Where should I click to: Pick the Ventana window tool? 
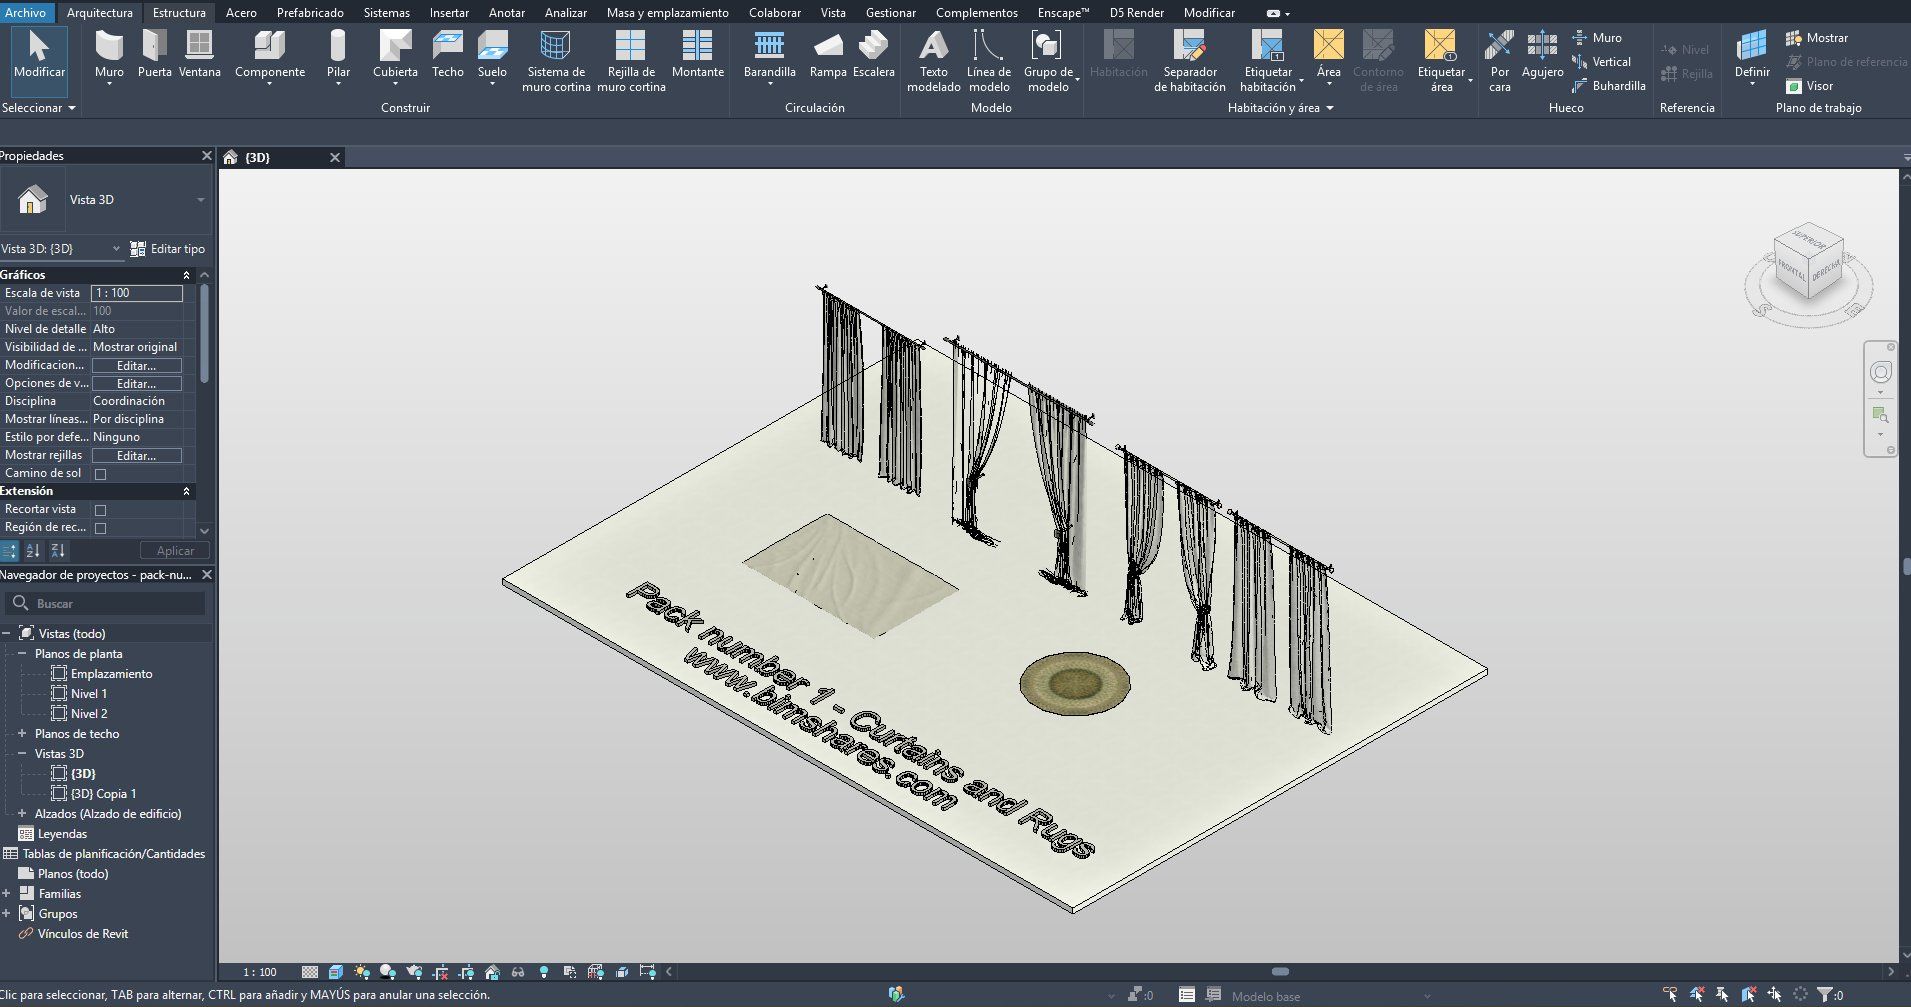tap(200, 56)
